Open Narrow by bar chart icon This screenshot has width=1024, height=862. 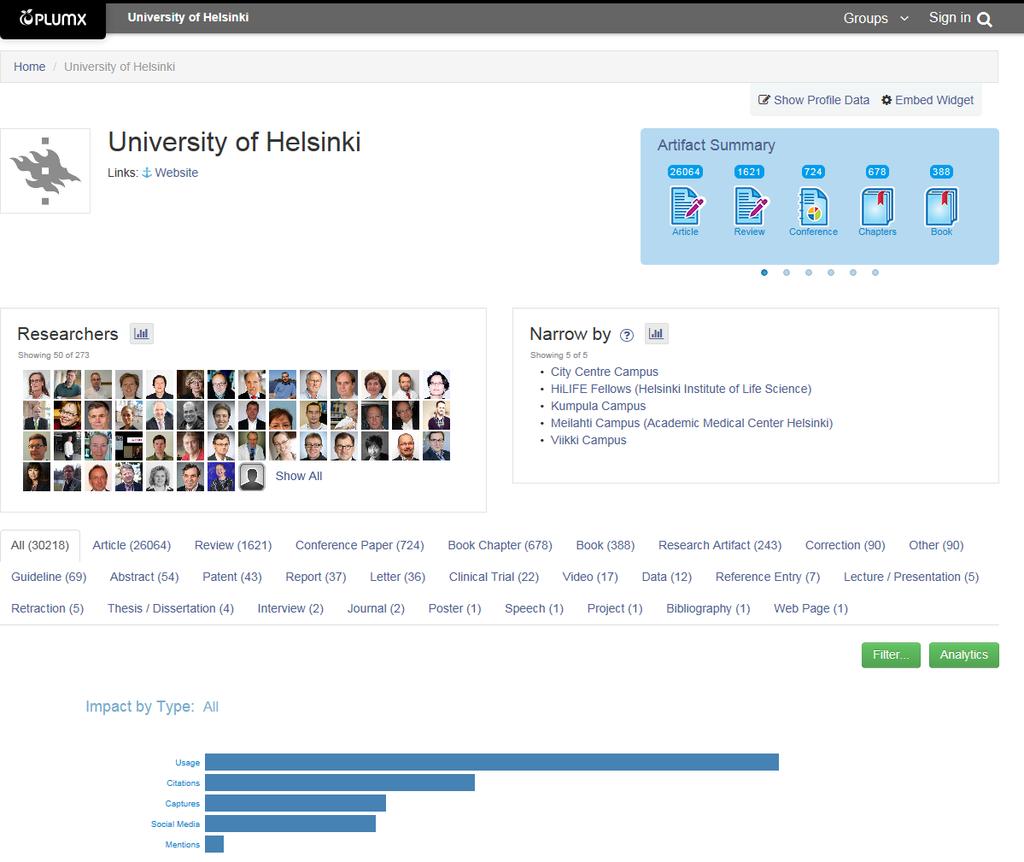656,334
